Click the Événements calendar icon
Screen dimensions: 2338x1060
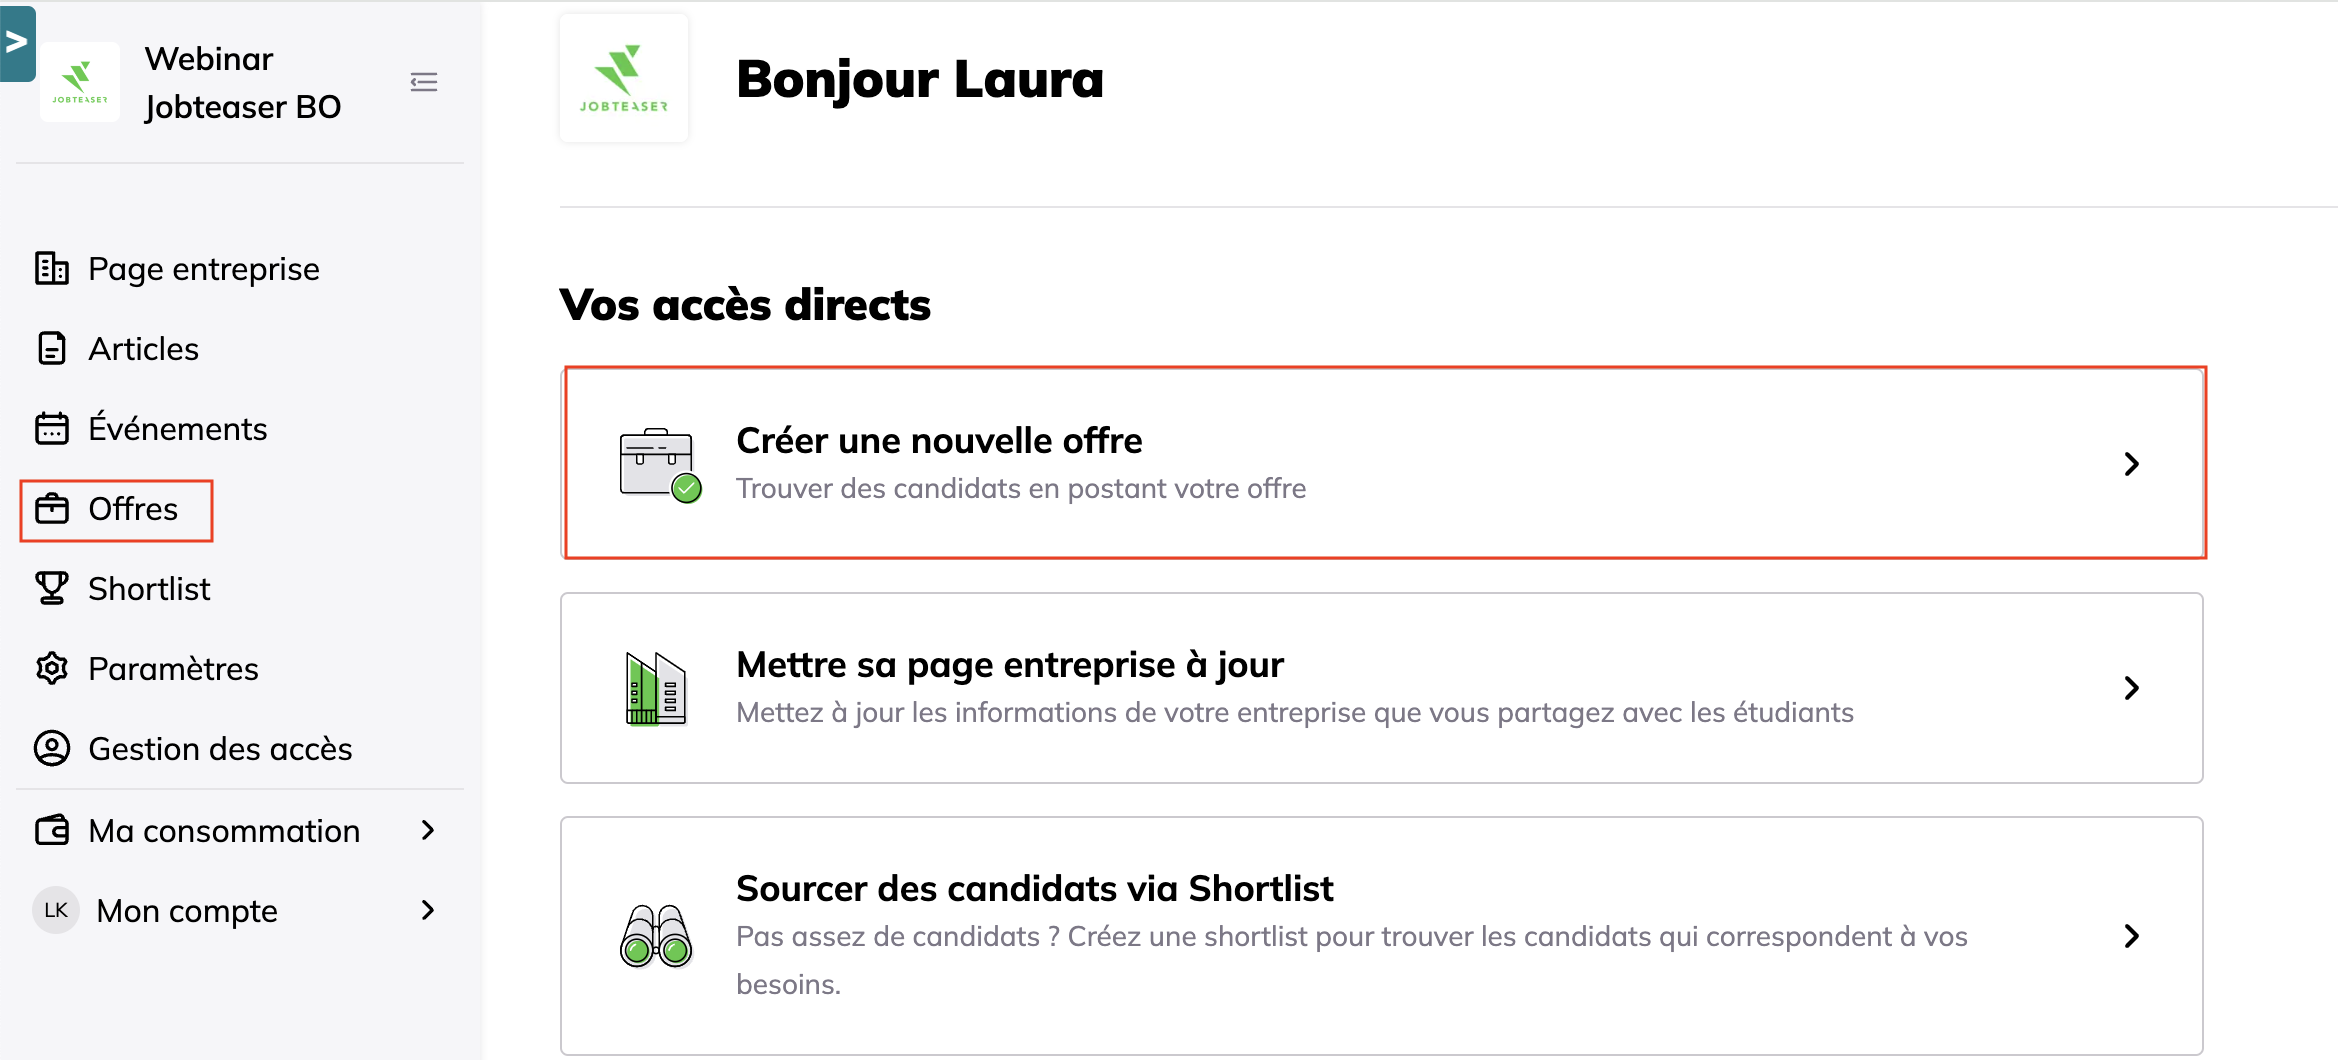[52, 429]
